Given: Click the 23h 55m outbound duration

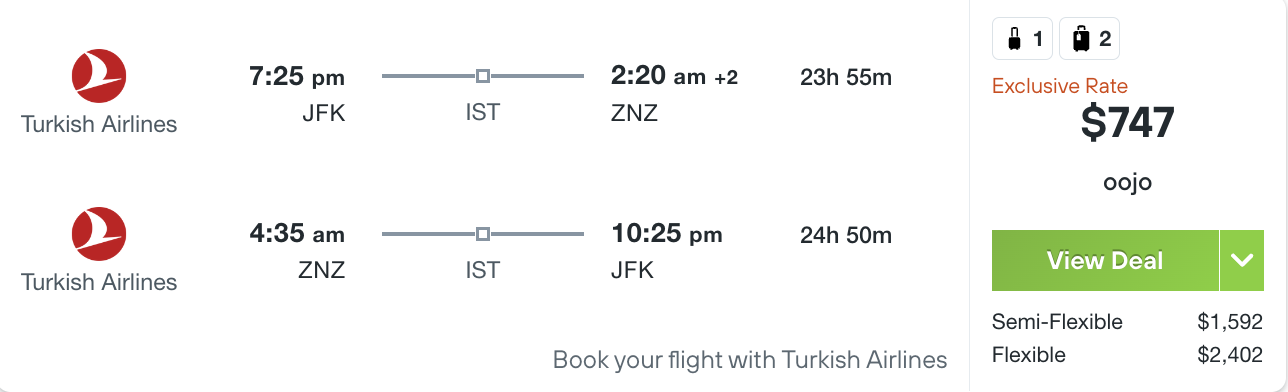Looking at the screenshot, I should (x=846, y=77).
